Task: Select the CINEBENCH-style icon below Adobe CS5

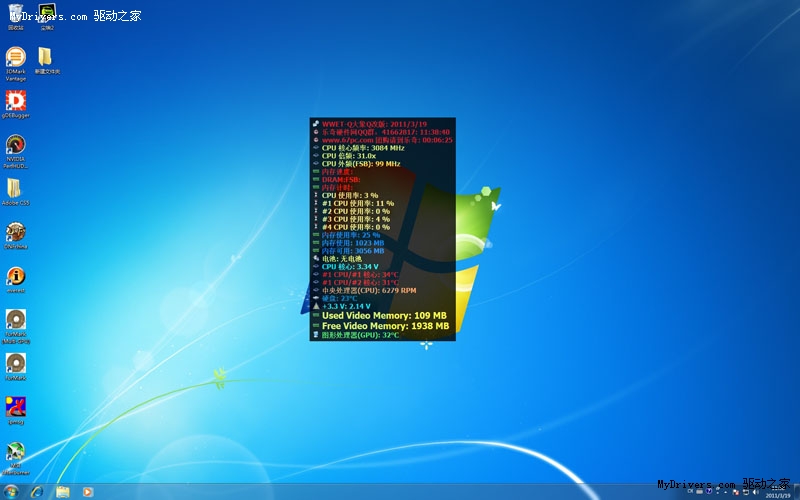Action: pos(16,235)
